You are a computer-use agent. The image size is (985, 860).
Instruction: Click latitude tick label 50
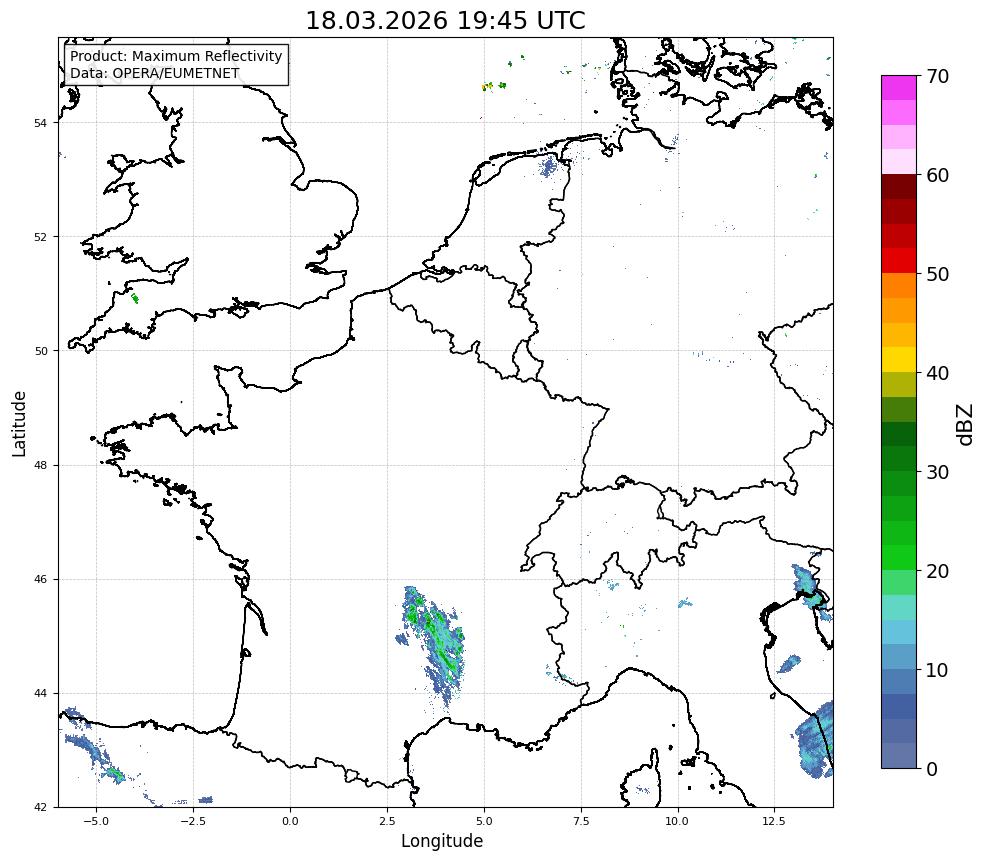40,351
